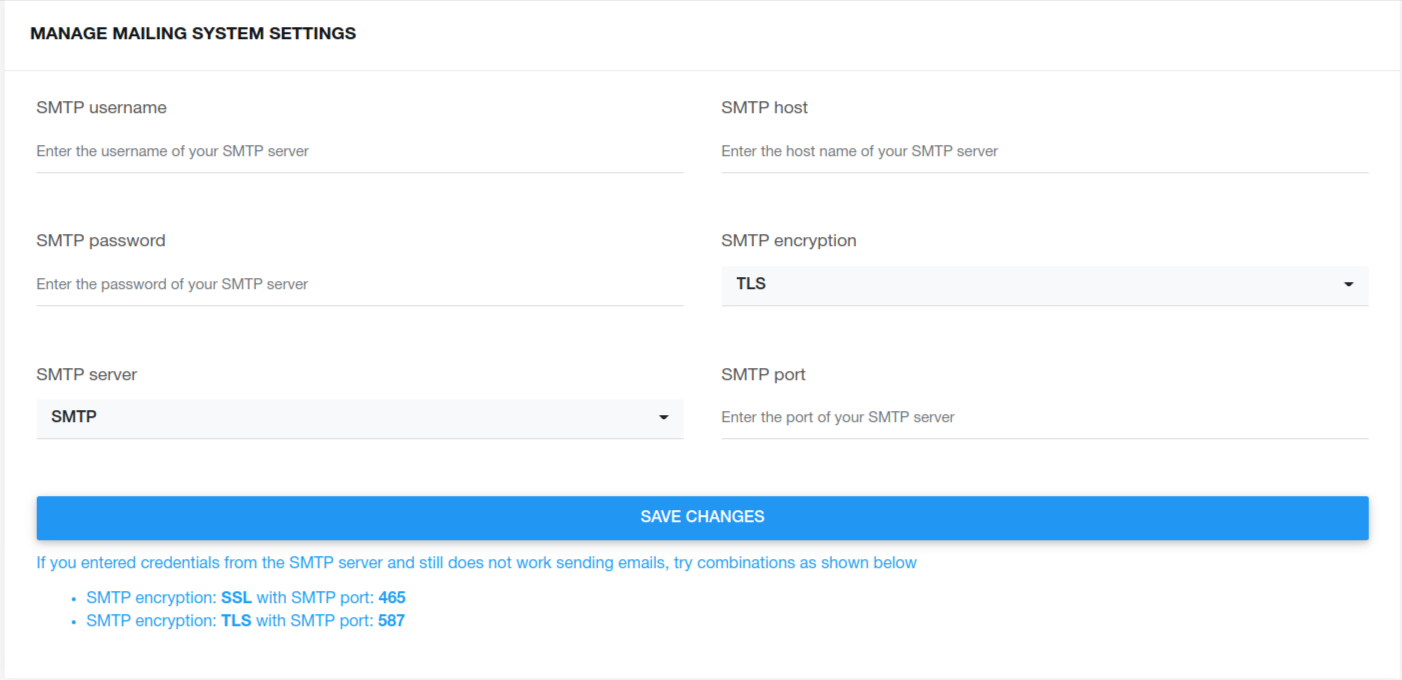Click the "SMTP host" label text
This screenshot has height=680, width=1402.
click(x=764, y=107)
